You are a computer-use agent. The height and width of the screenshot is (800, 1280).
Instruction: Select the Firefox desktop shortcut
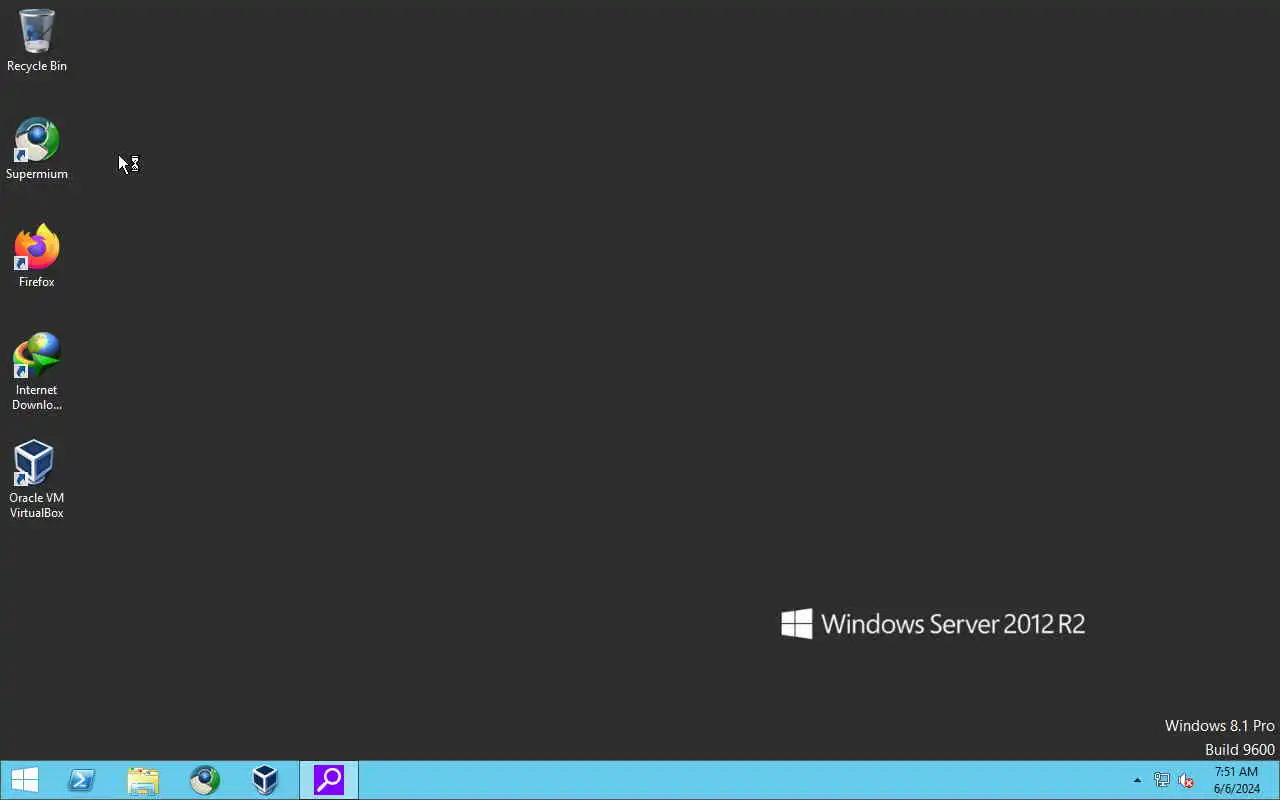tap(37, 257)
